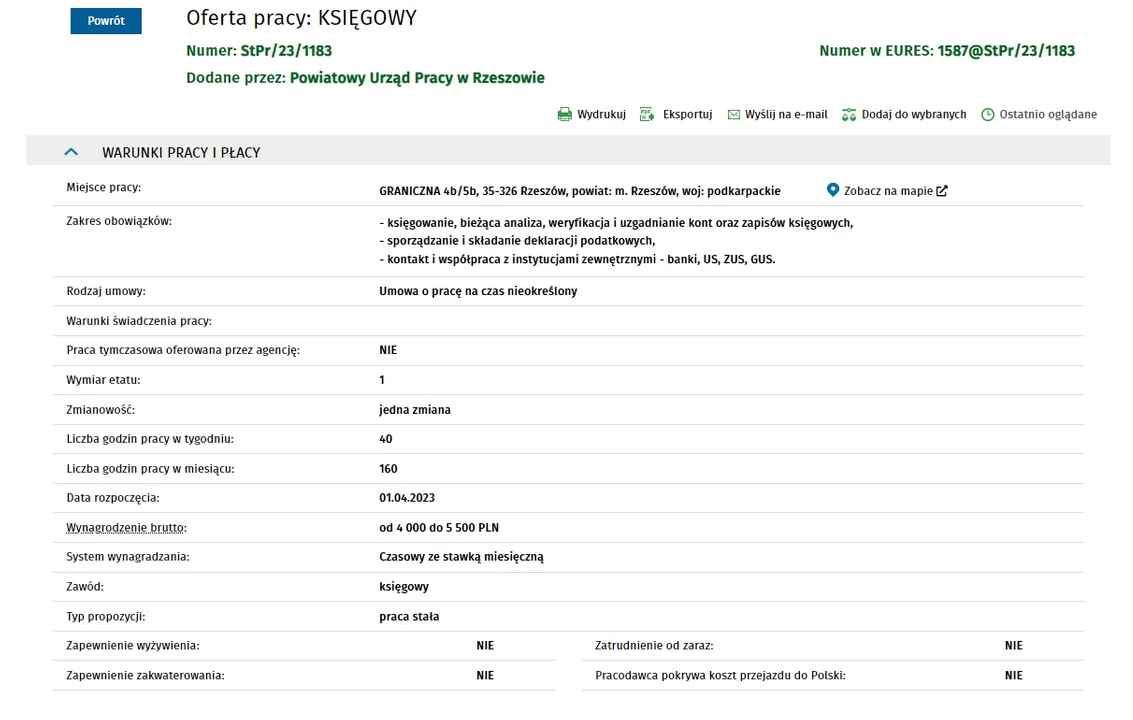Click the salary value od 4 000 do 5 500 PLN

439,528
